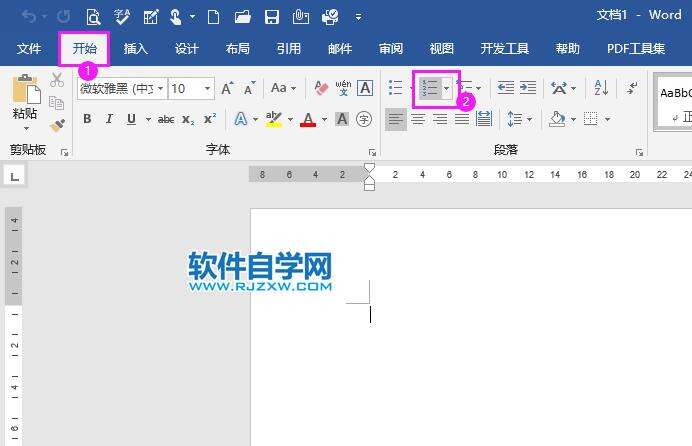Toggle italic formatting
692x446 pixels.
click(x=109, y=119)
